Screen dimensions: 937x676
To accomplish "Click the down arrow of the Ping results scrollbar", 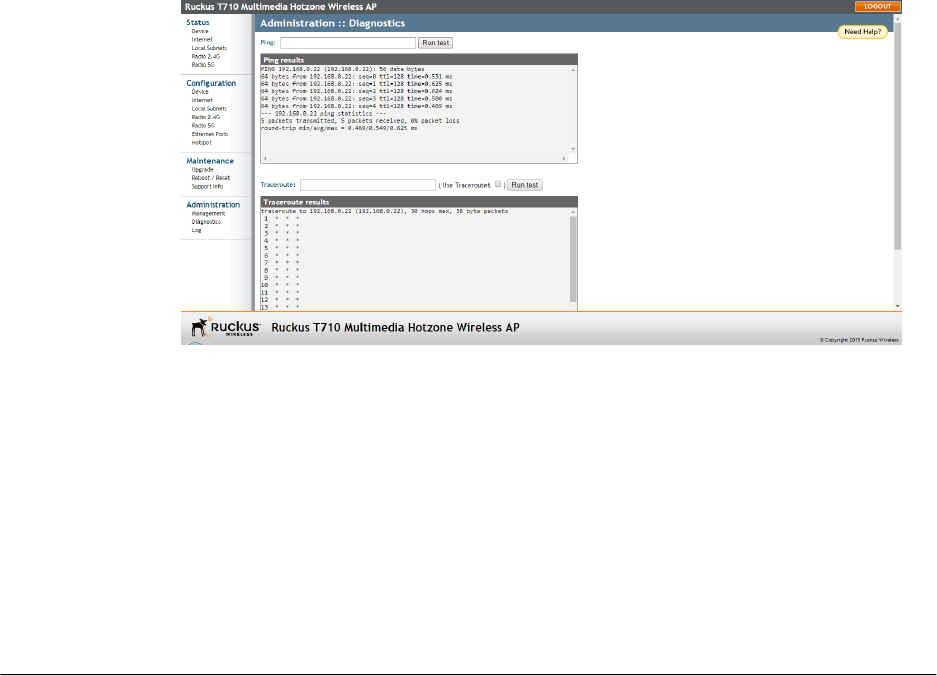I will (x=573, y=149).
